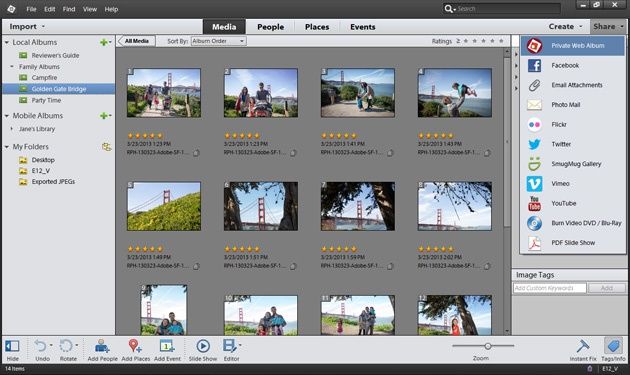The height and width of the screenshot is (375, 630).
Task: Select the Campfire album
Action: pos(44,78)
